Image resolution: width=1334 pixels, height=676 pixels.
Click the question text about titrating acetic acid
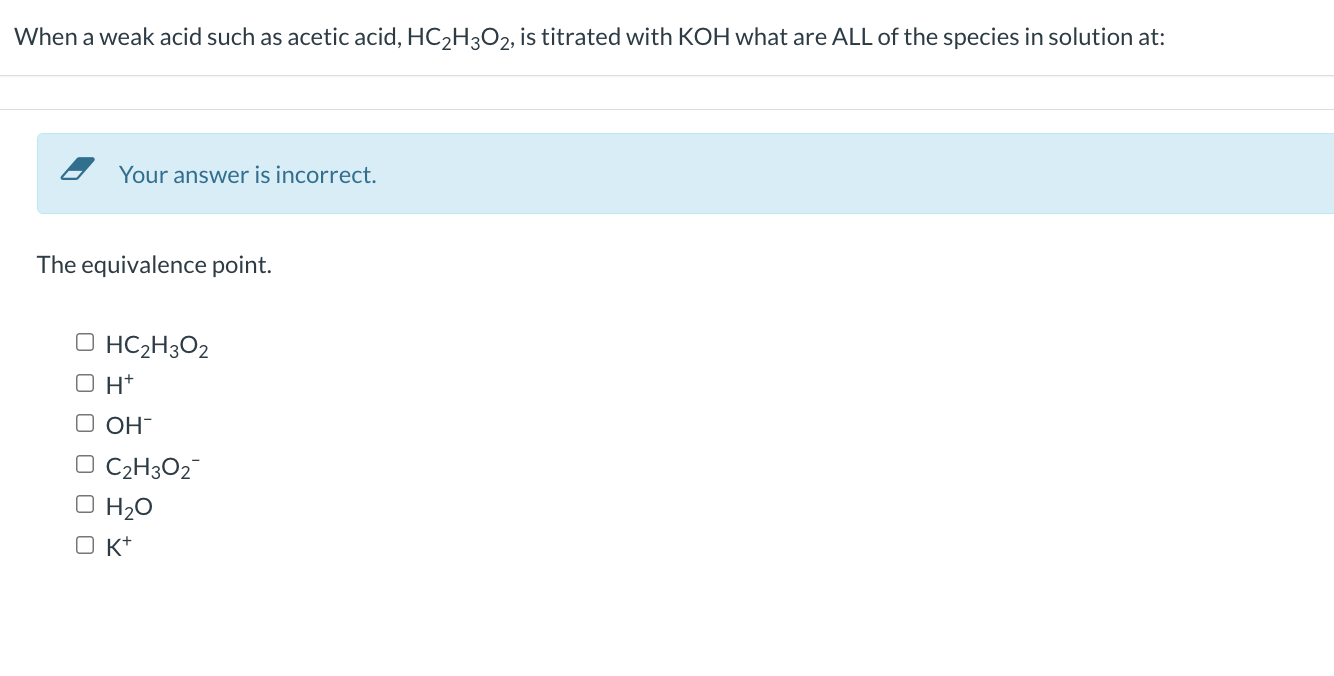[x=590, y=36]
